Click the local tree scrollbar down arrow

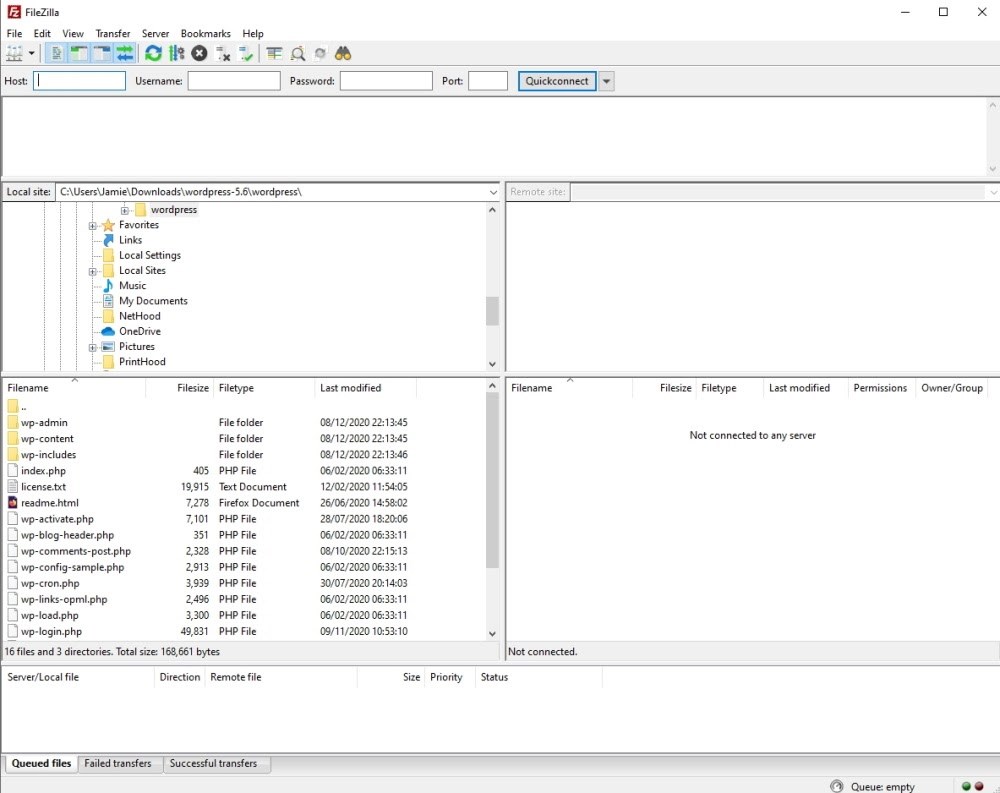coord(492,364)
